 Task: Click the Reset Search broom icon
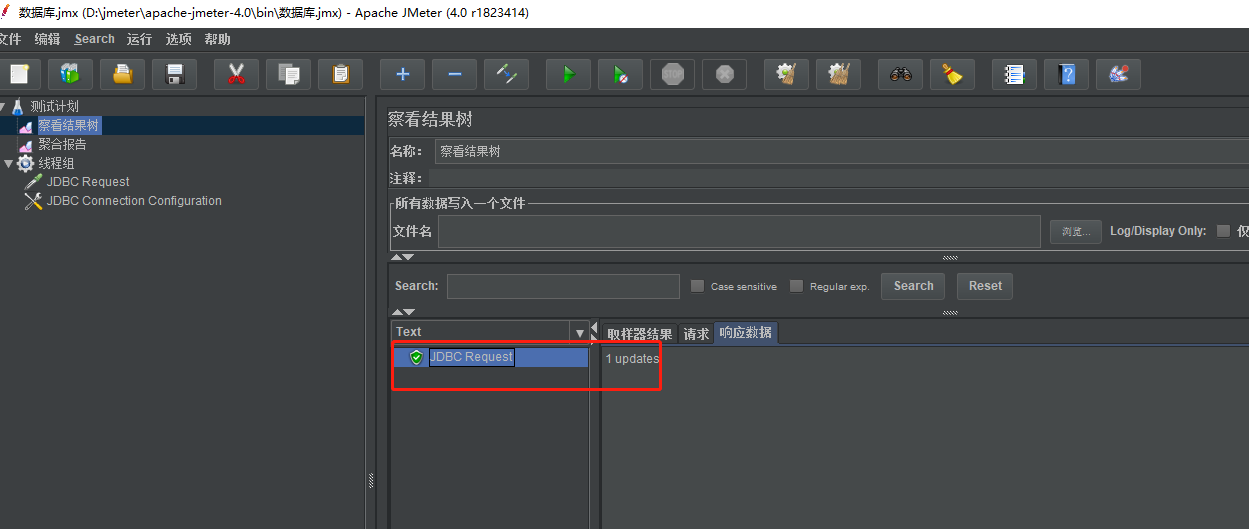pos(952,74)
